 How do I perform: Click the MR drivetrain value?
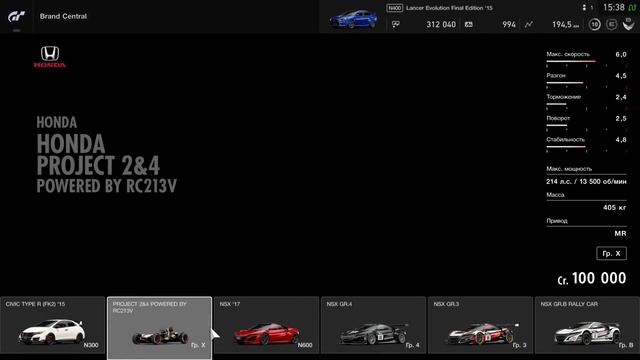[x=620, y=233]
